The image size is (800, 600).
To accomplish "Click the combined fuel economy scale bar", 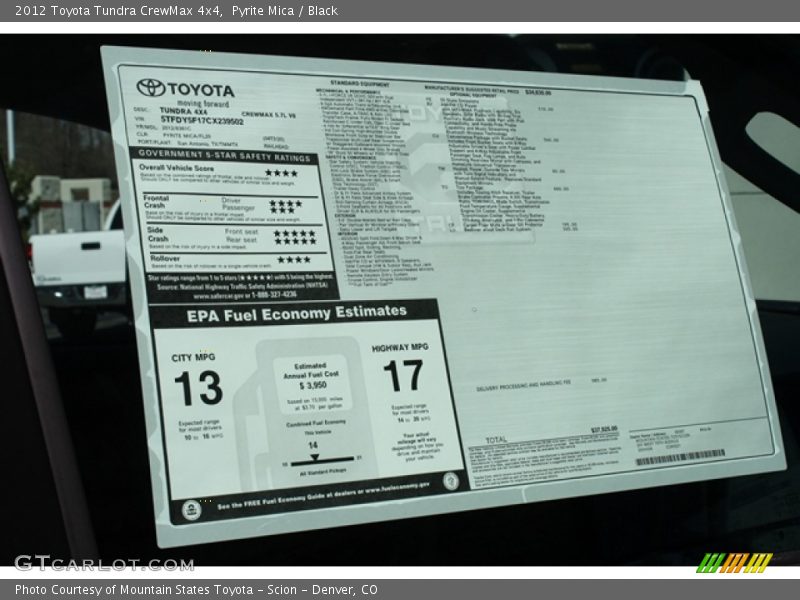I will (321, 460).
